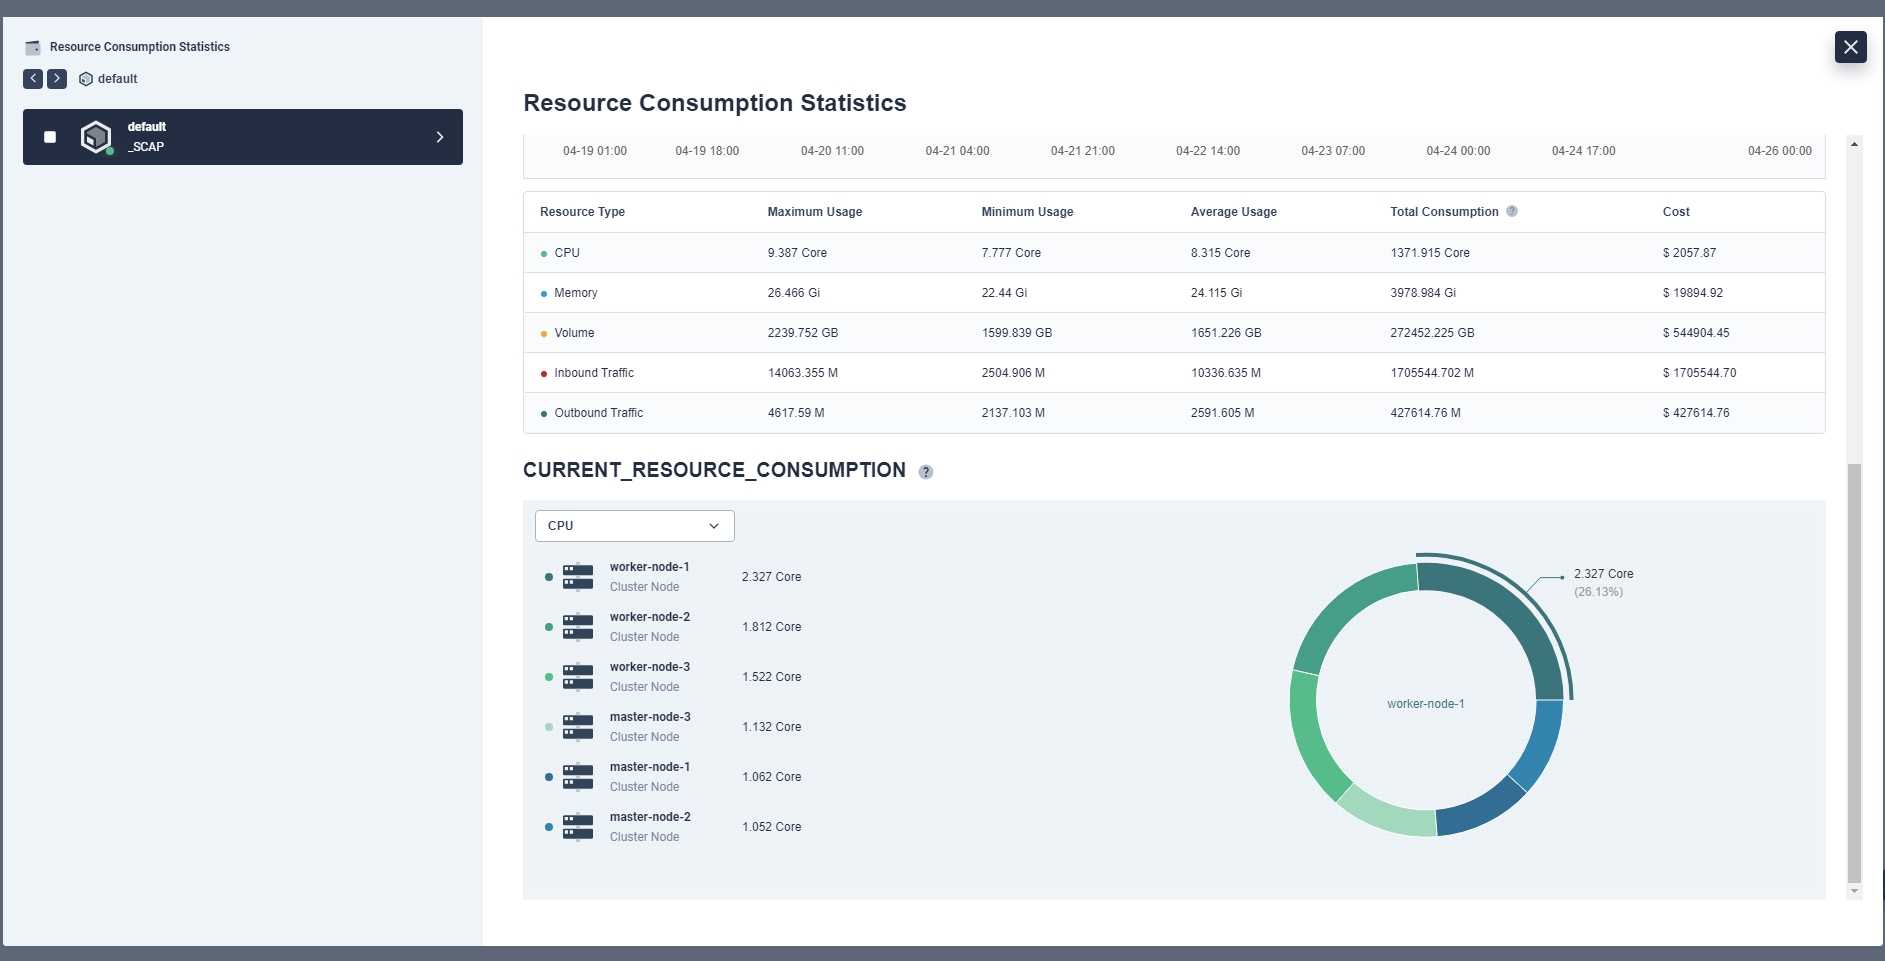This screenshot has width=1885, height=961.
Task: Click the Resource Consumption Statistics sidebar icon
Action: 33,47
